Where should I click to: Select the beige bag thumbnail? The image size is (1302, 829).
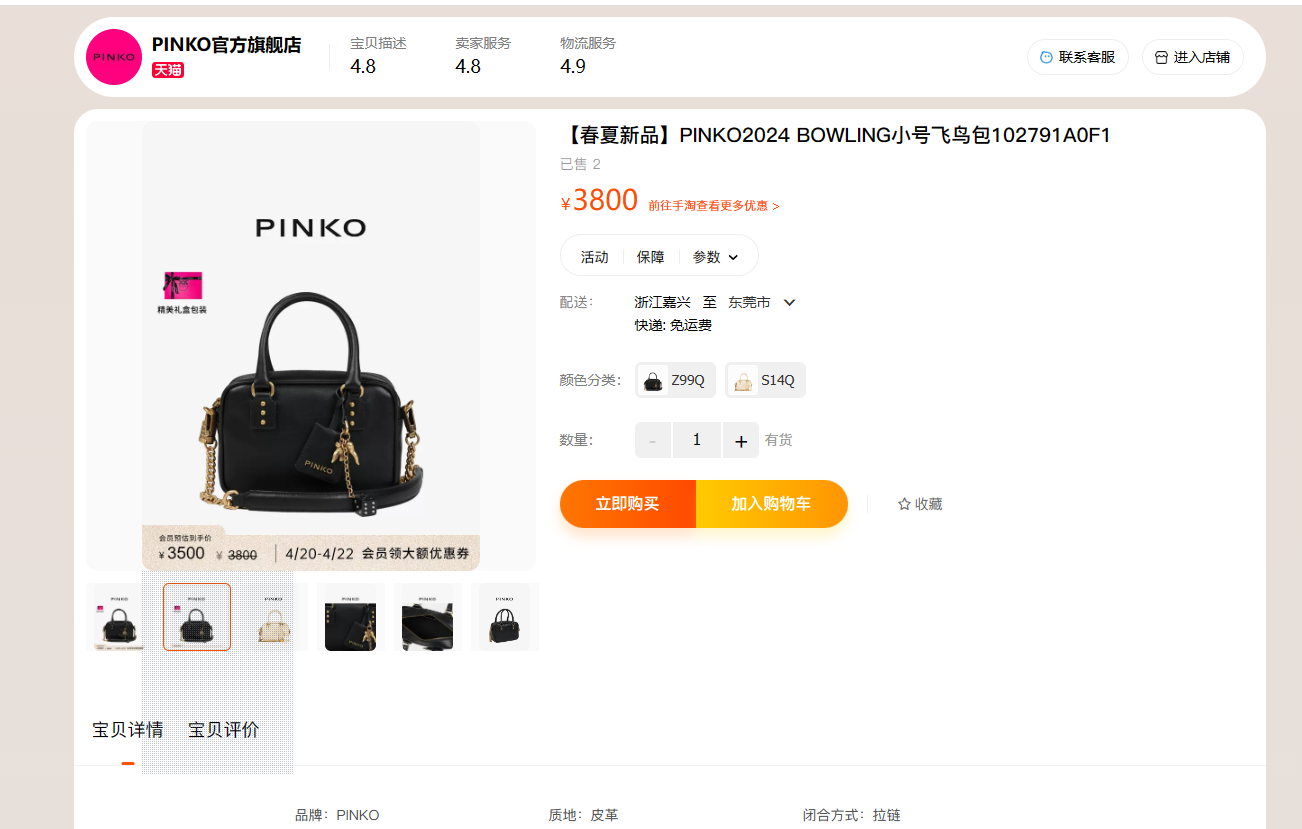coord(274,617)
